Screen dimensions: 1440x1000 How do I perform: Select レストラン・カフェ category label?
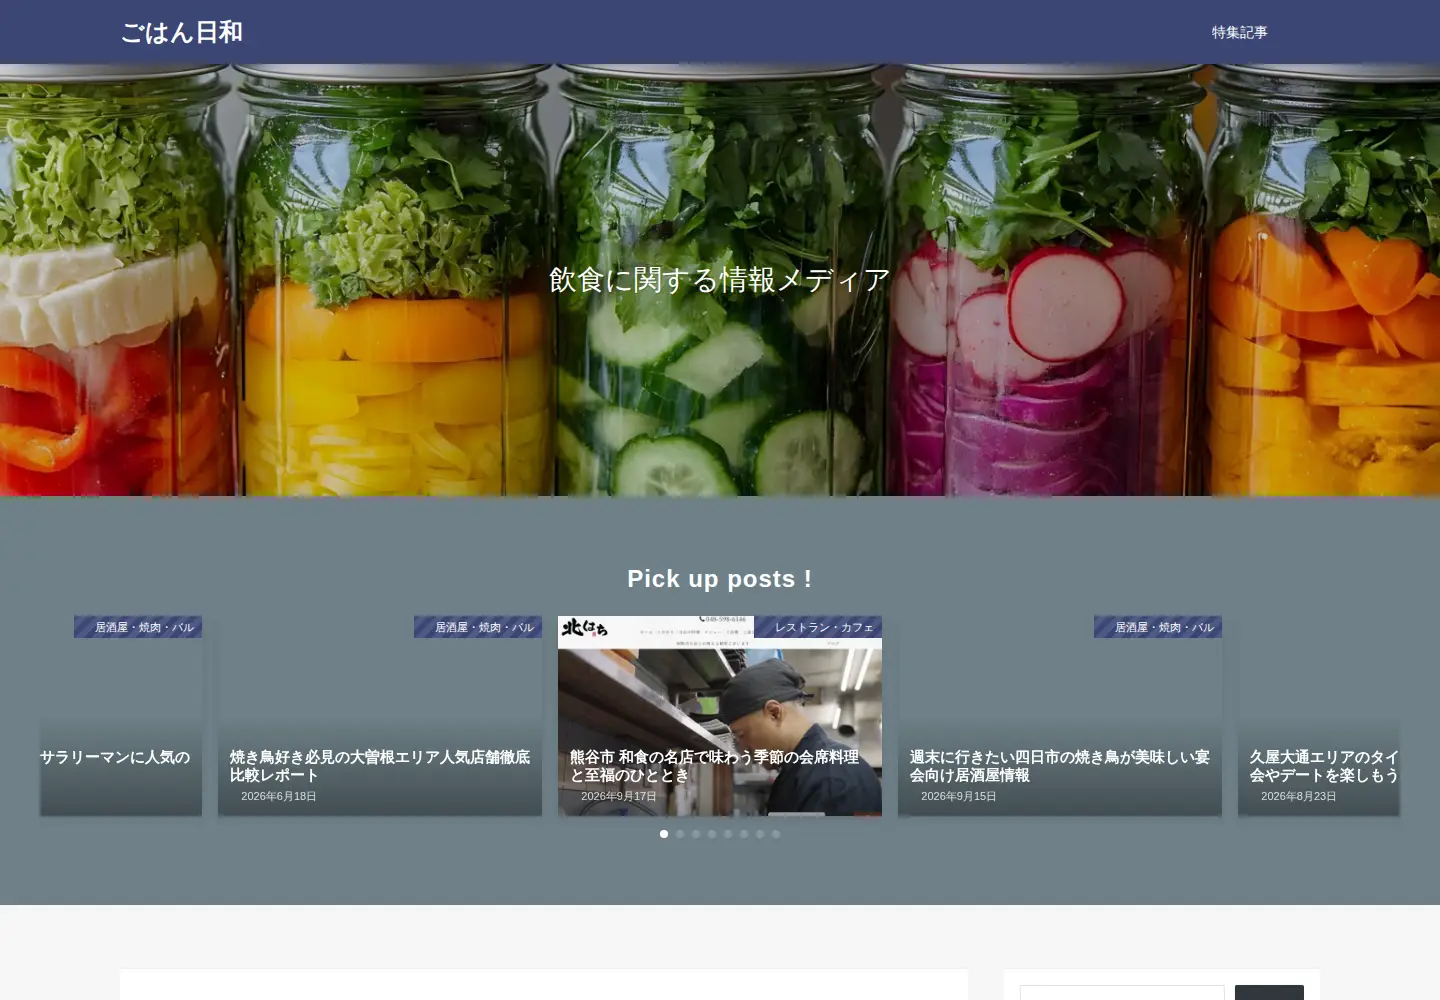[818, 627]
